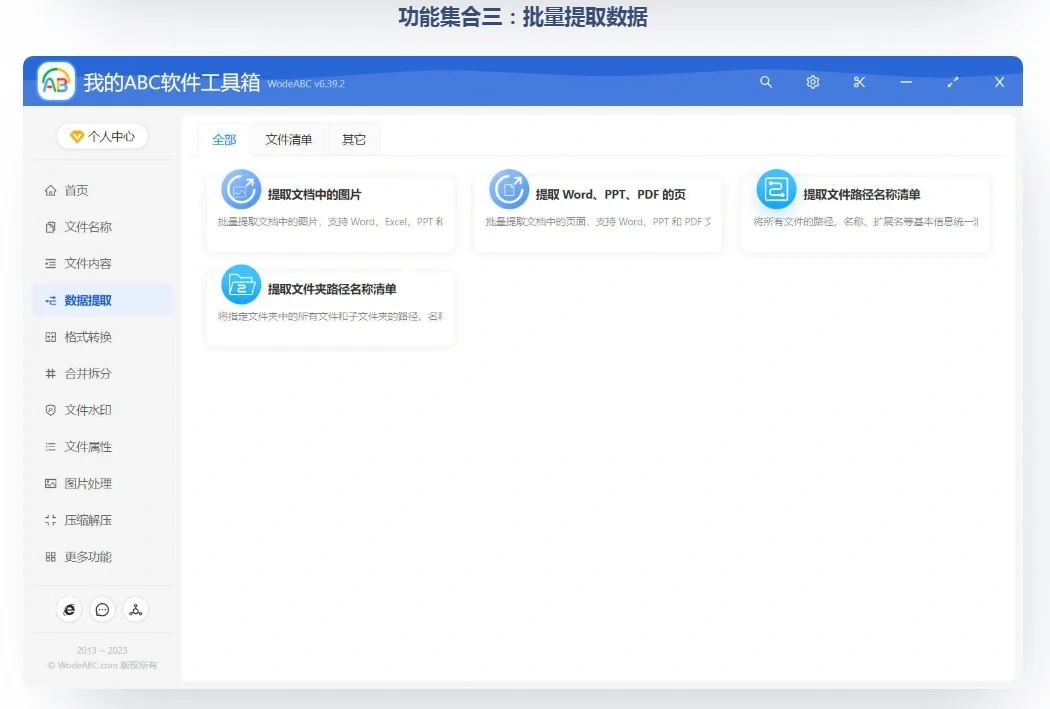This screenshot has height=709, width=1050.
Task: Select the 全部 filter tab
Action: coord(223,139)
